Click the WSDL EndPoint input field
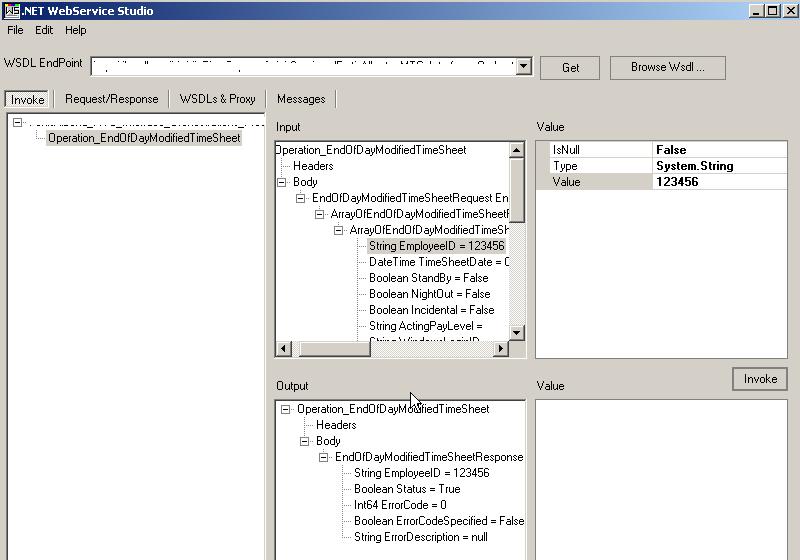The height and width of the screenshot is (560, 800). (x=304, y=66)
